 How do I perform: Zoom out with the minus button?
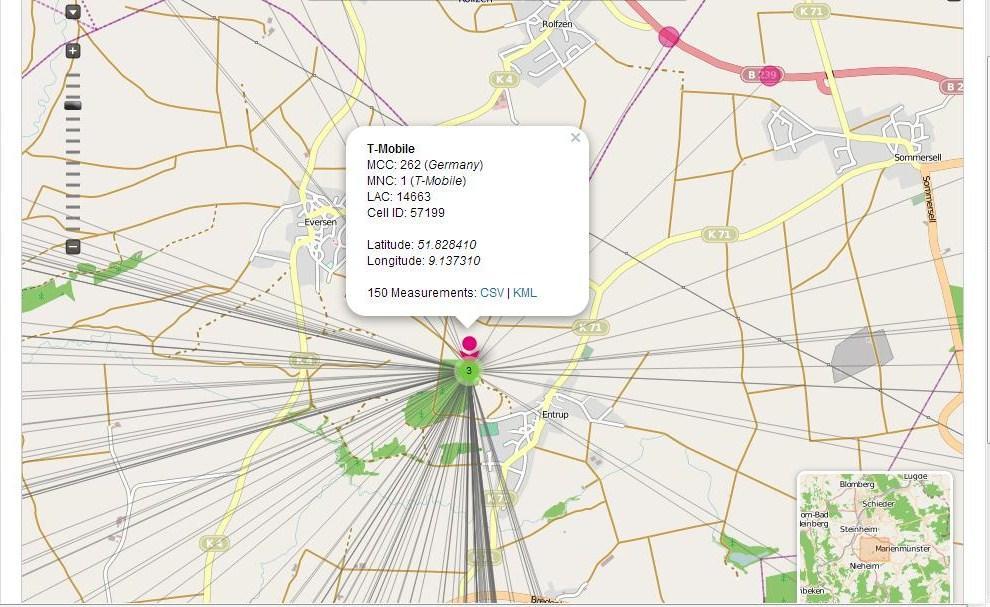pyautogui.click(x=73, y=246)
